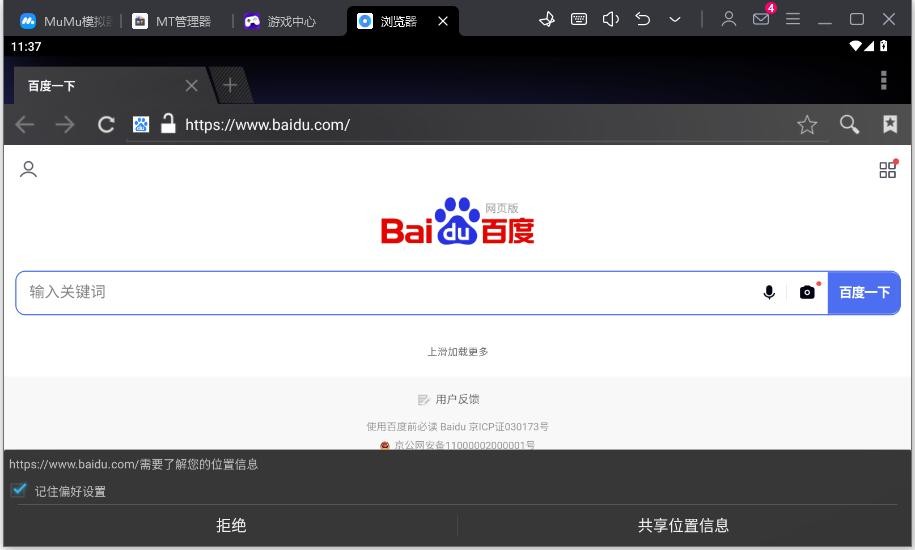Click the pin-window icon in the emulator toolbar
Viewport: 915px width, 550px height.
(547, 19)
